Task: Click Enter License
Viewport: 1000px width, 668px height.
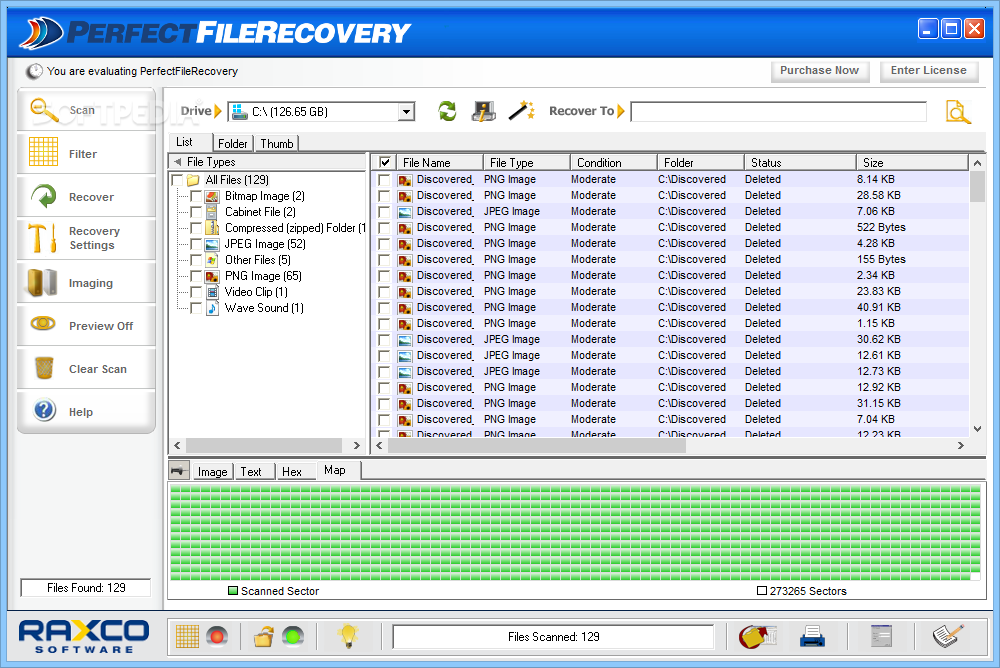Action: click(929, 71)
